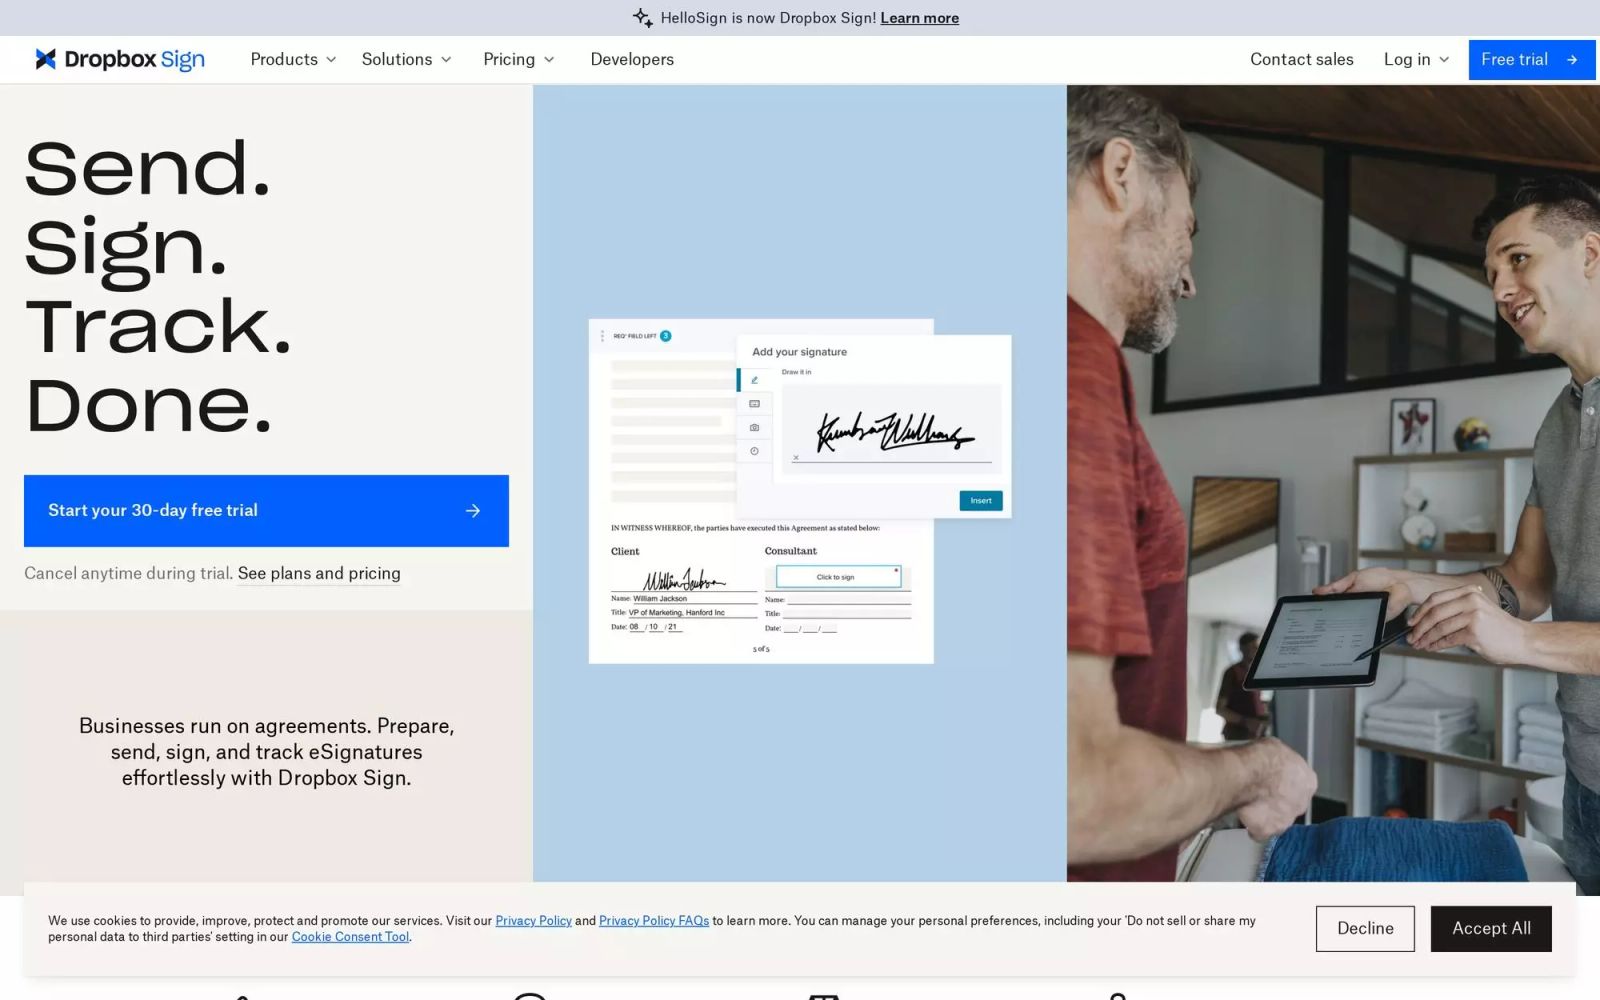The image size is (1600, 1000).
Task: Start your 30-day free trial
Action: coord(266,511)
